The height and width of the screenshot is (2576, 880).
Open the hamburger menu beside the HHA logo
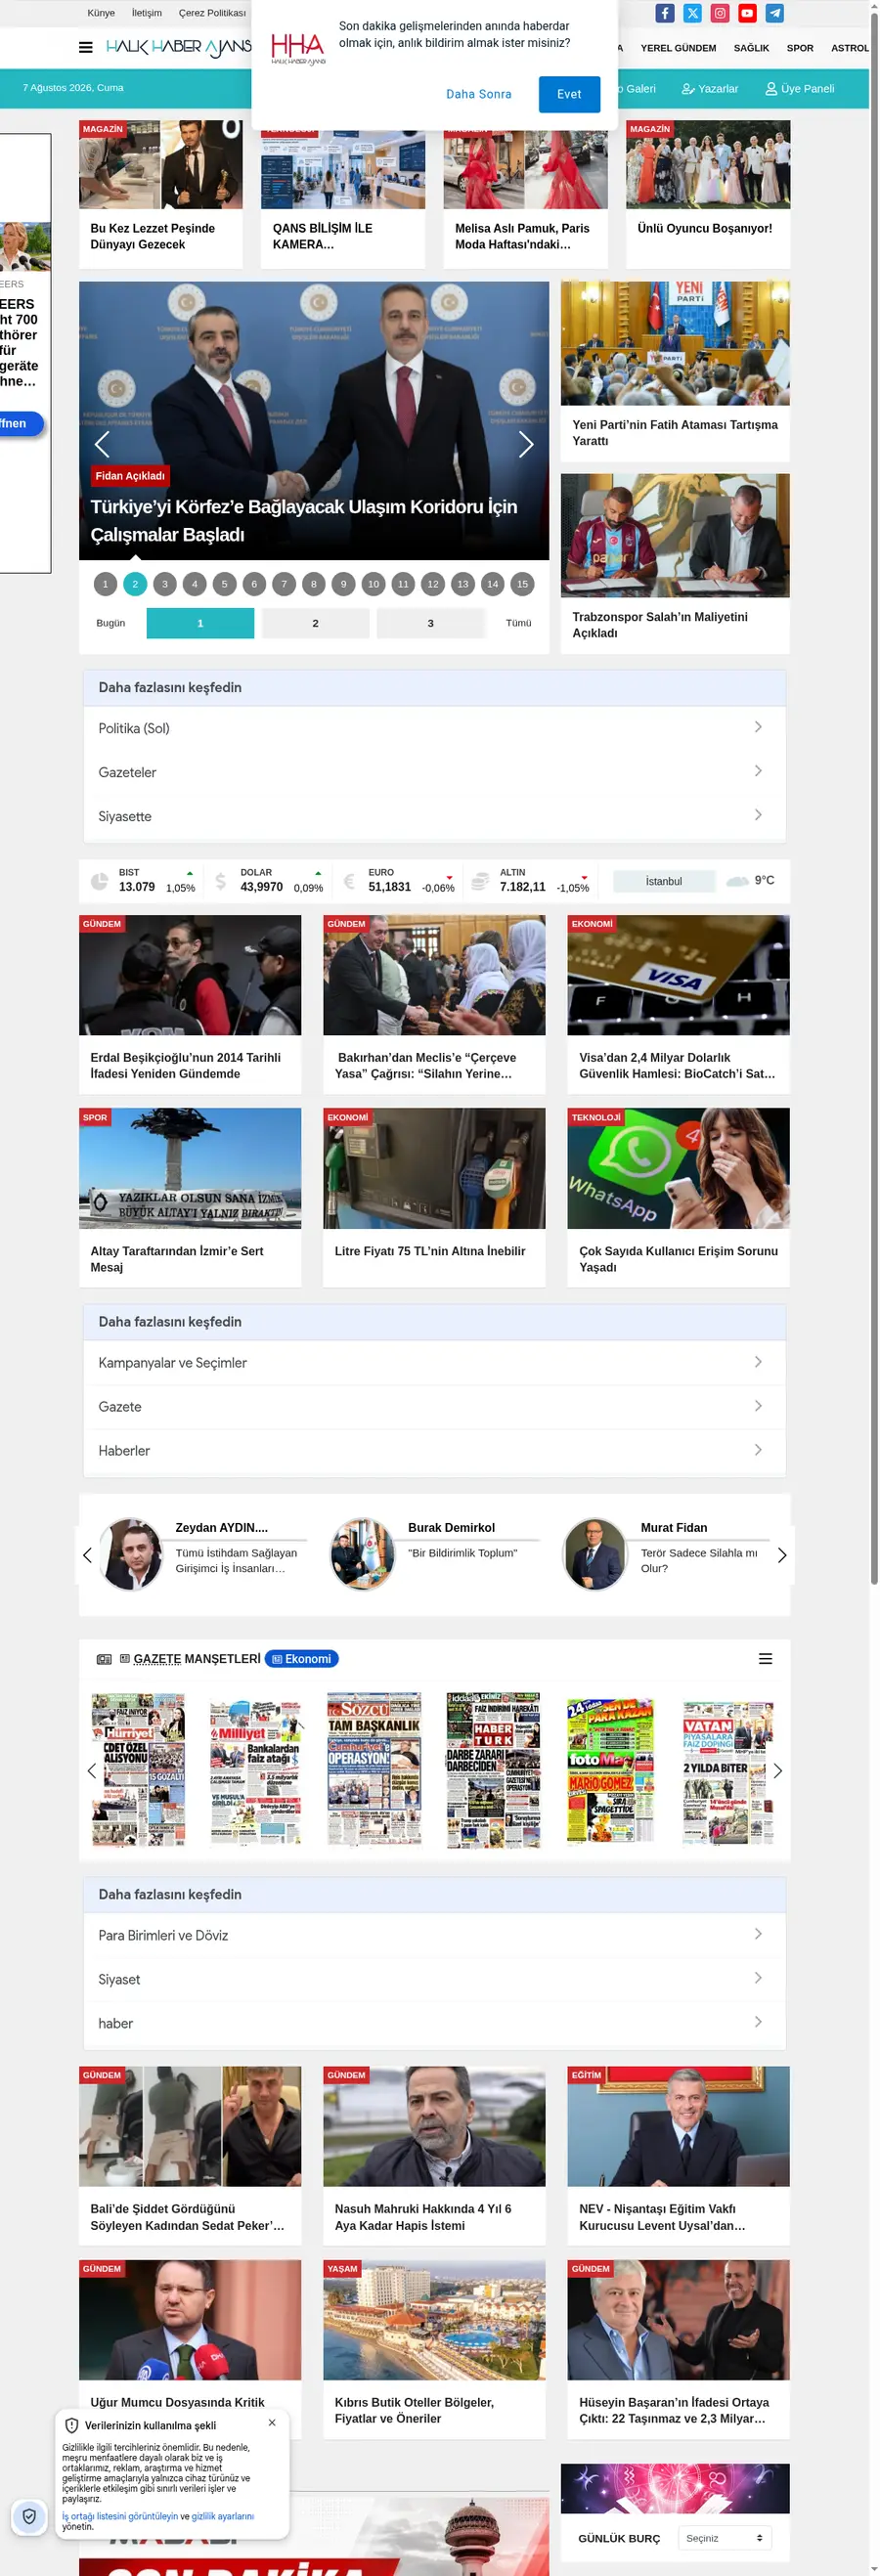pos(86,47)
